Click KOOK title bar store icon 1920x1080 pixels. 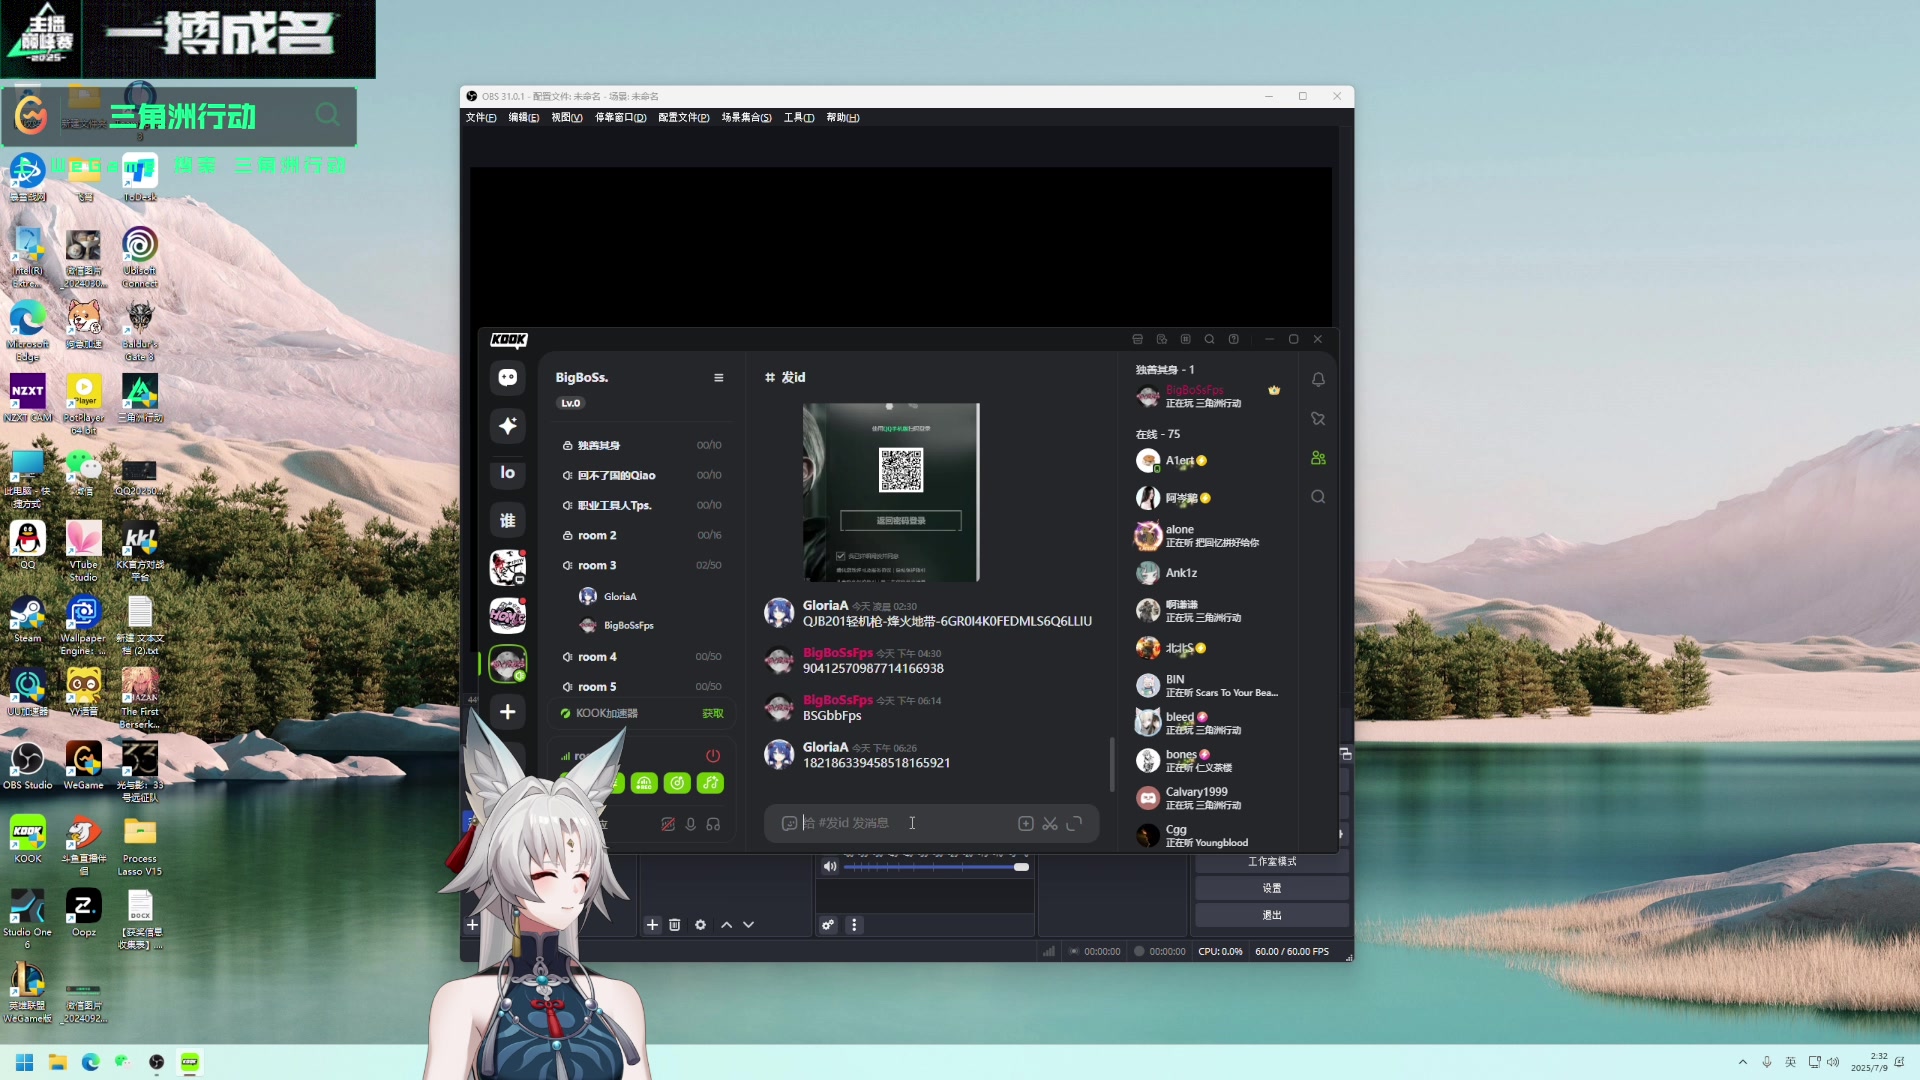pyautogui.click(x=1137, y=339)
